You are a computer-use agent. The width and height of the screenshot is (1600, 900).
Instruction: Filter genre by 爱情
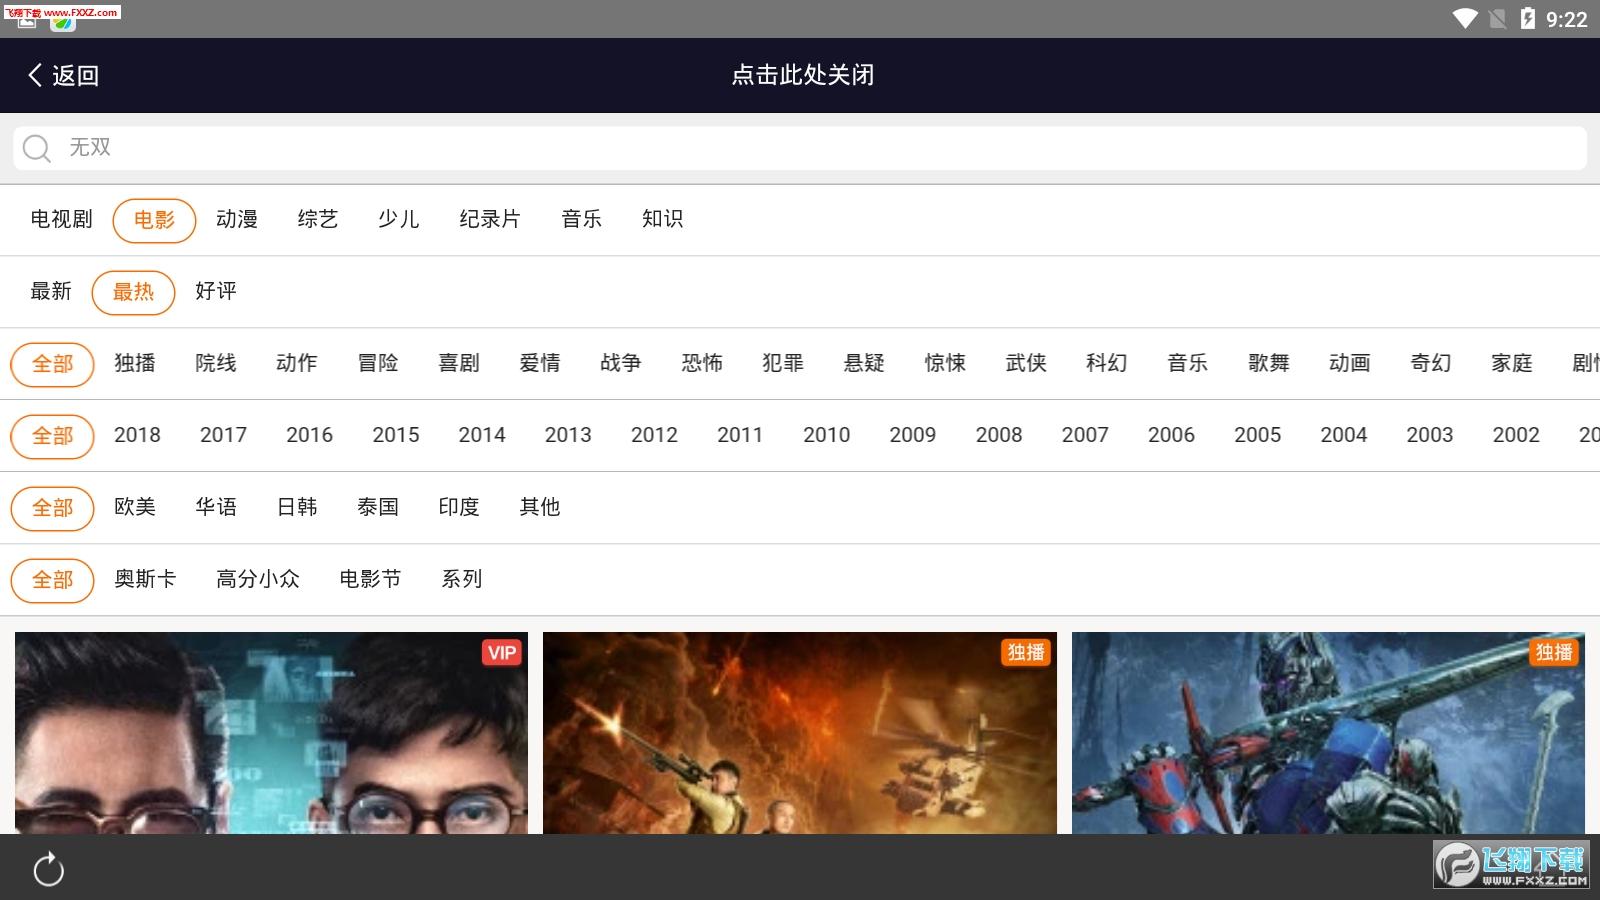point(540,363)
